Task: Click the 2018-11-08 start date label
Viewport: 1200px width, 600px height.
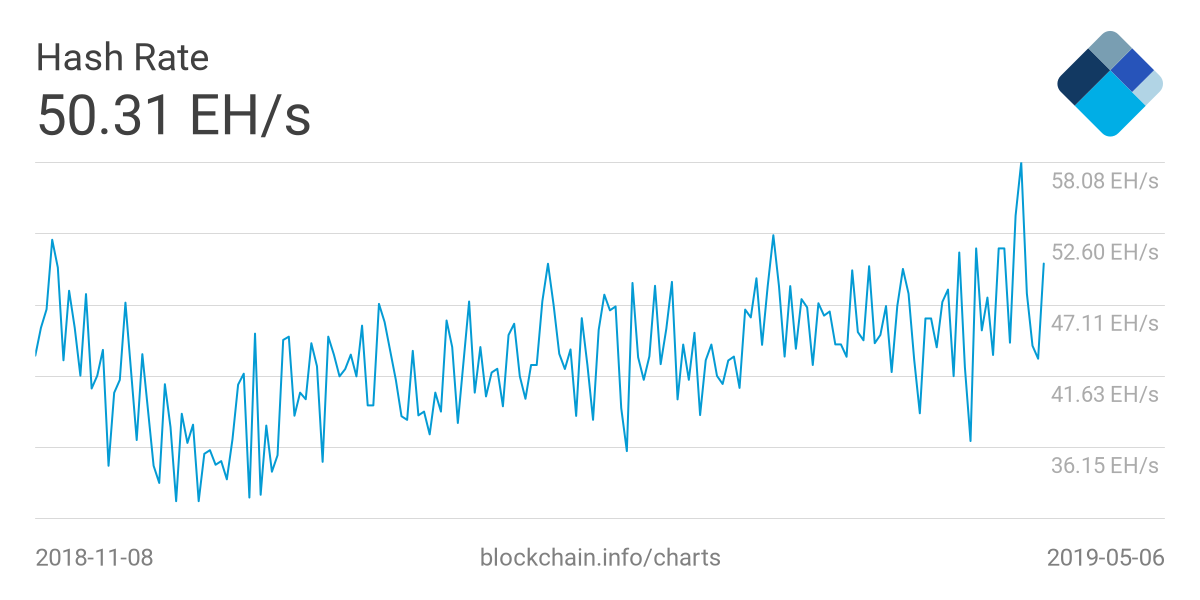Action: pos(94,557)
